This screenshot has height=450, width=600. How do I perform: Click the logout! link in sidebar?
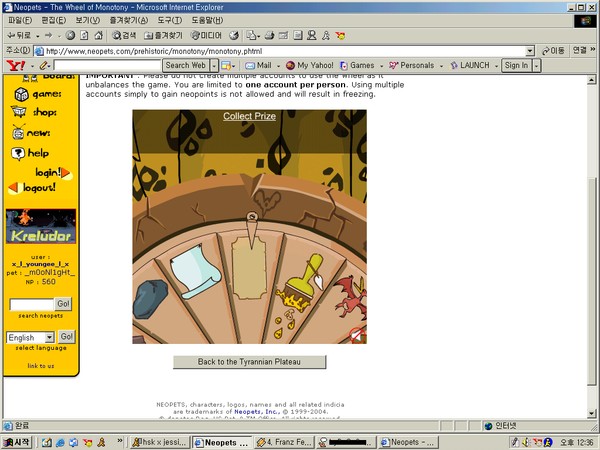point(33,188)
